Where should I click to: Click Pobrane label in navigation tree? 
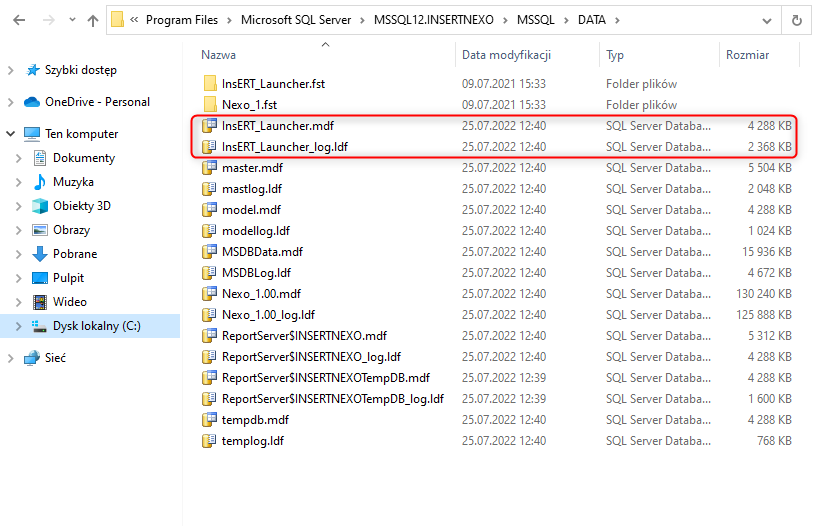point(75,254)
